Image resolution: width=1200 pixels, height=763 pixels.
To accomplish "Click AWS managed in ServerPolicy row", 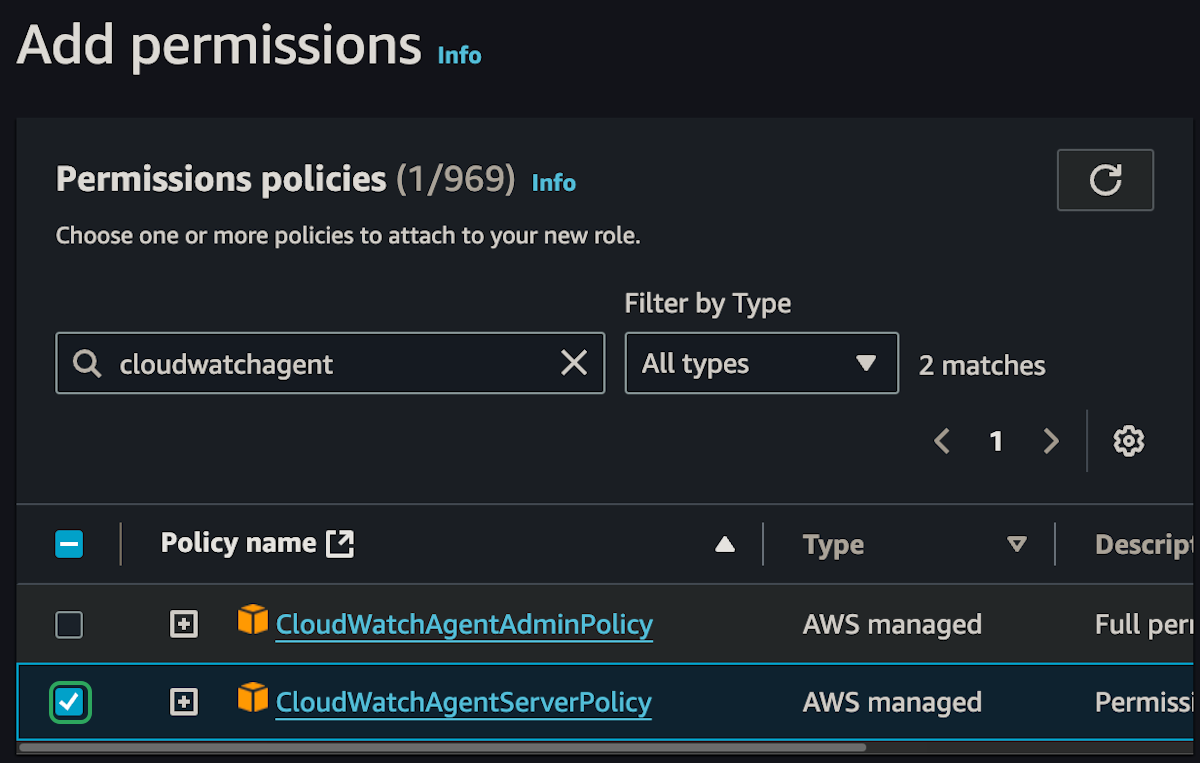I will tap(892, 702).
